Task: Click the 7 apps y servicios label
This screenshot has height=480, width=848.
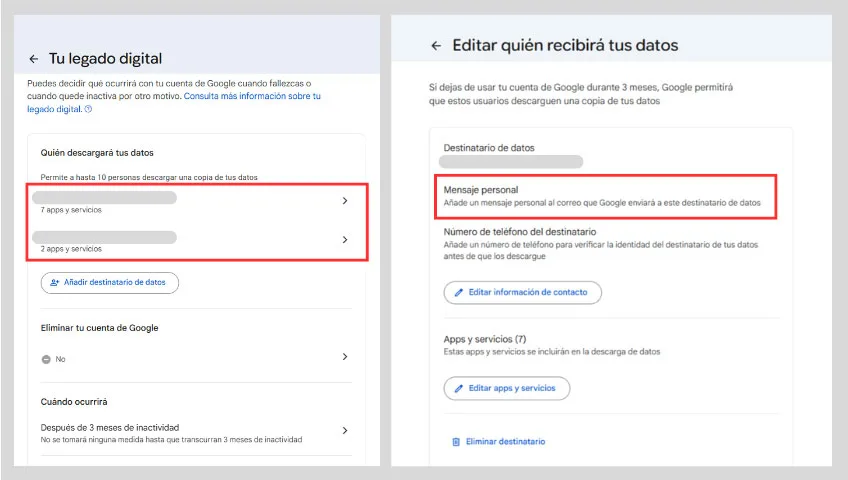Action: (71, 210)
